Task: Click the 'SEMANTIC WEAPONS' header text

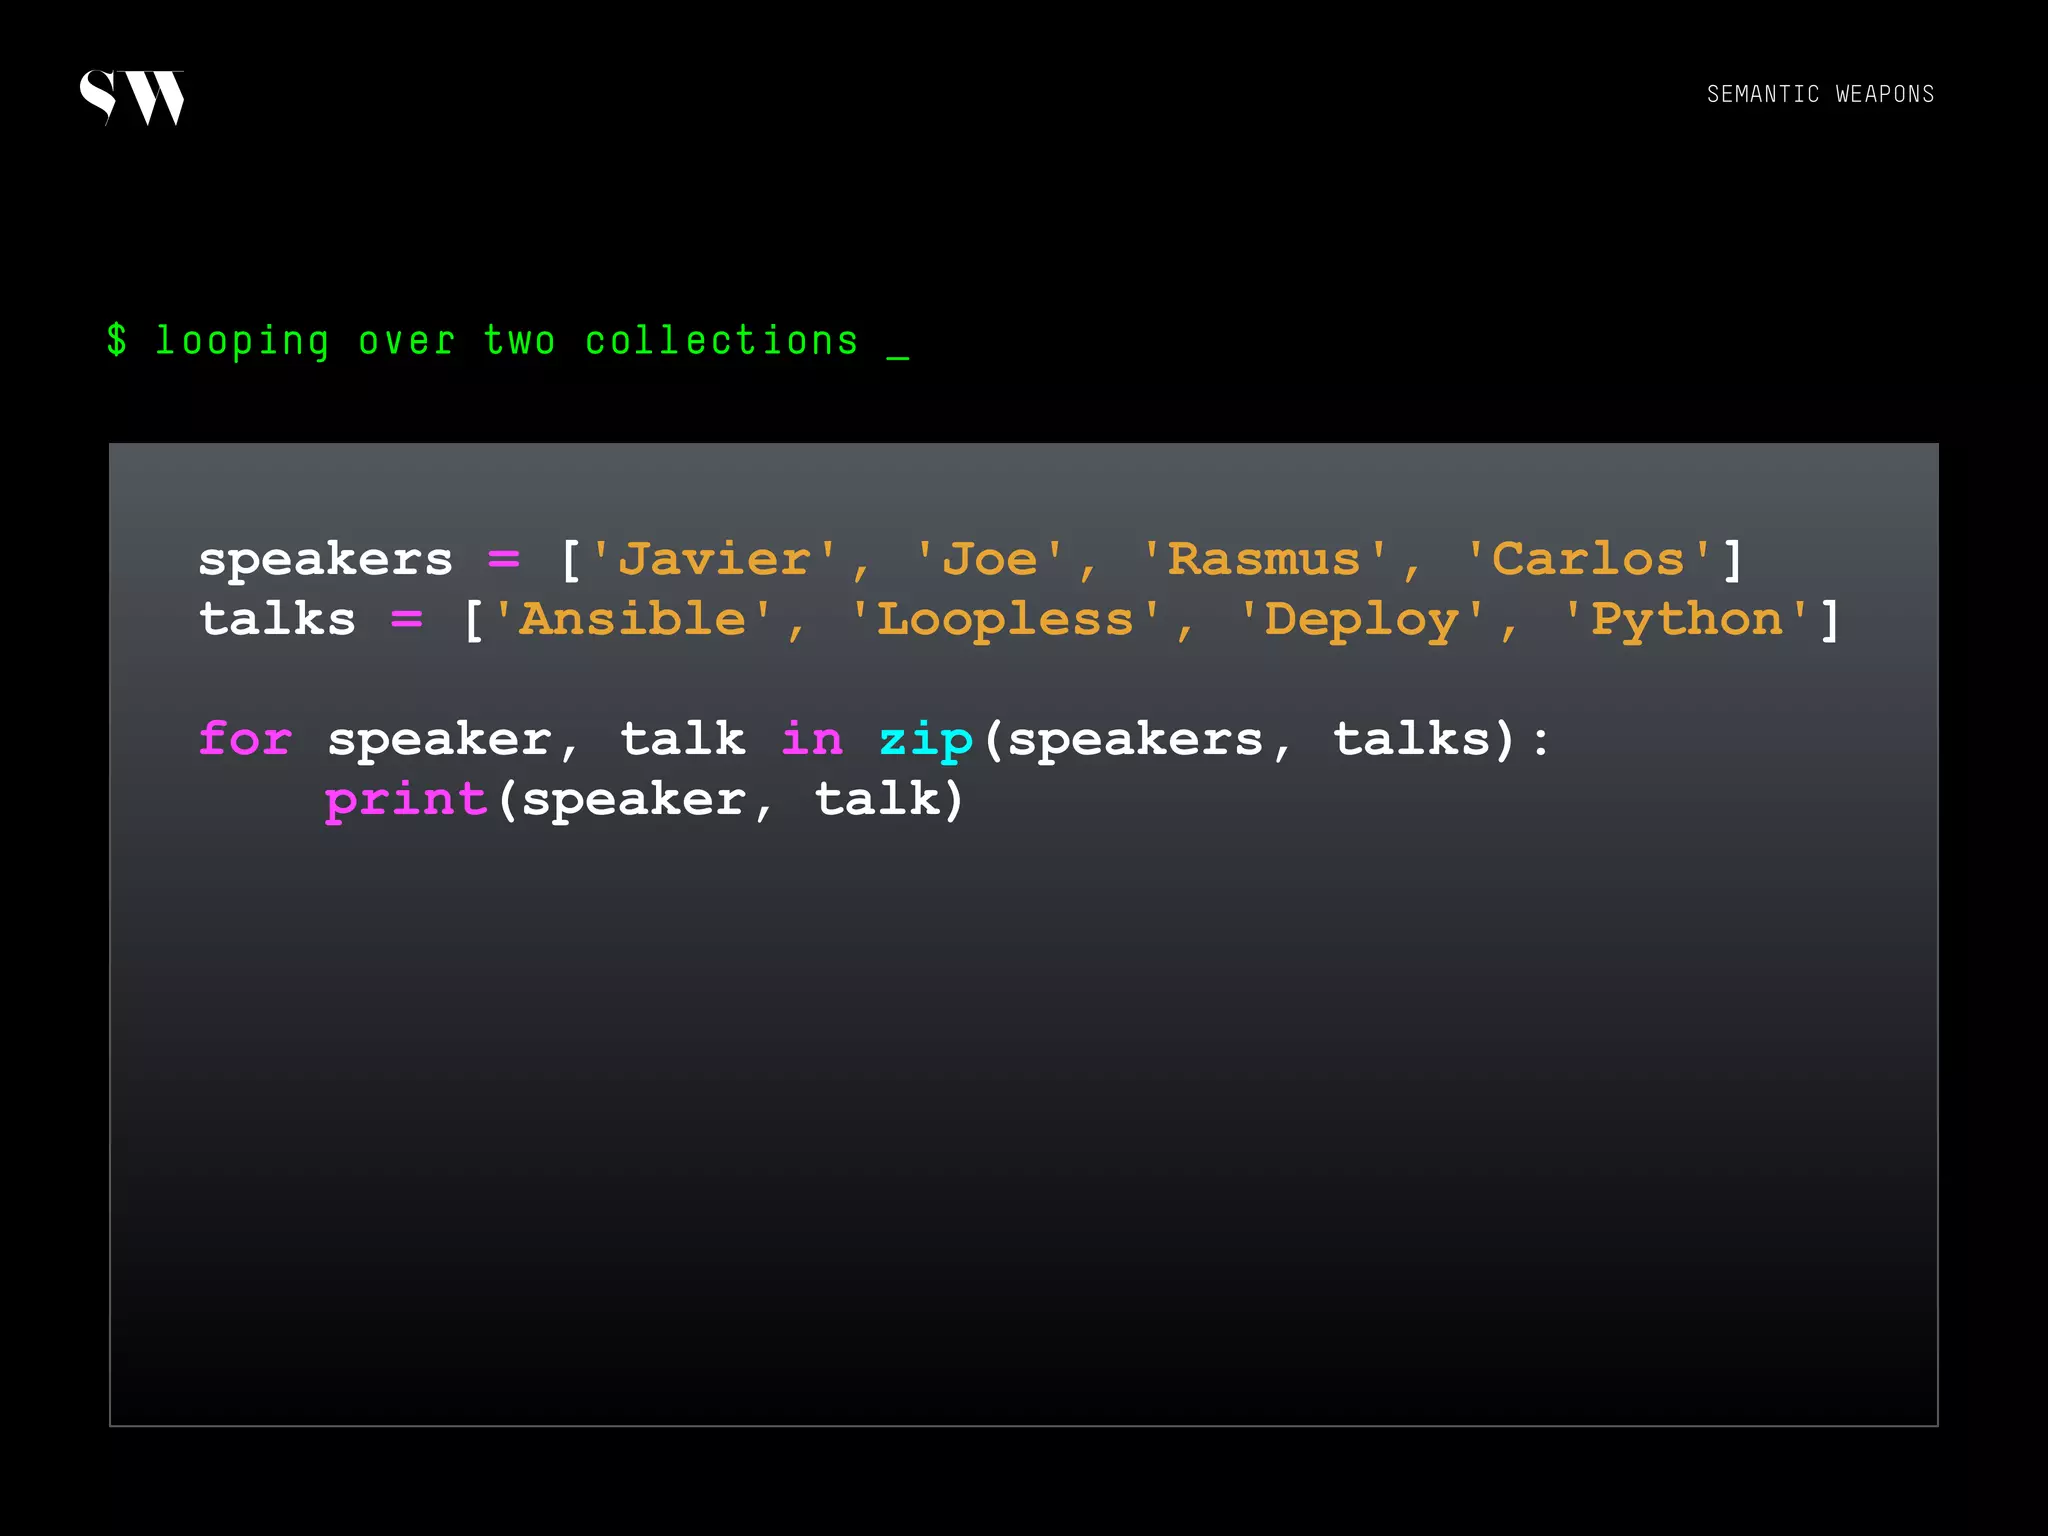Action: 1820,94
